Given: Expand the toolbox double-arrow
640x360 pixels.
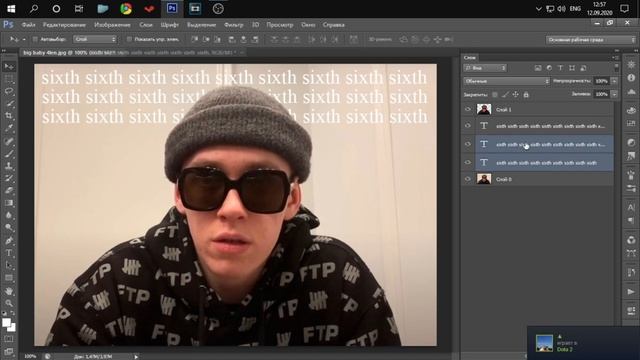Looking at the screenshot, I should point(4,51).
